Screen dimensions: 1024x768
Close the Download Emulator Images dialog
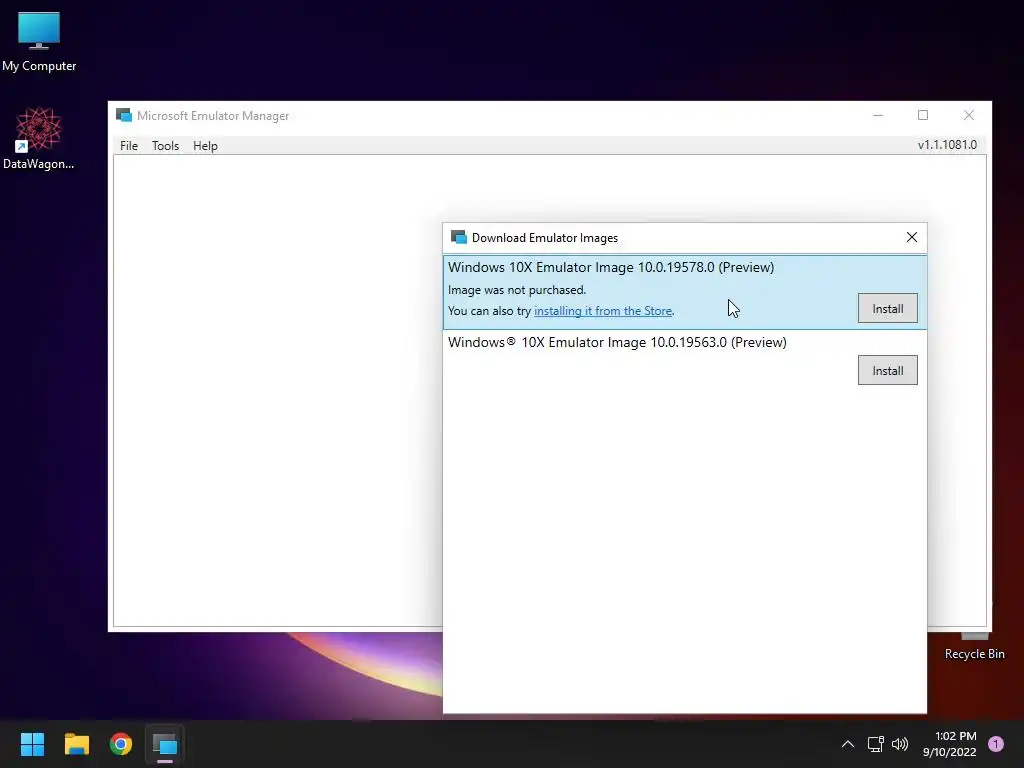point(912,238)
